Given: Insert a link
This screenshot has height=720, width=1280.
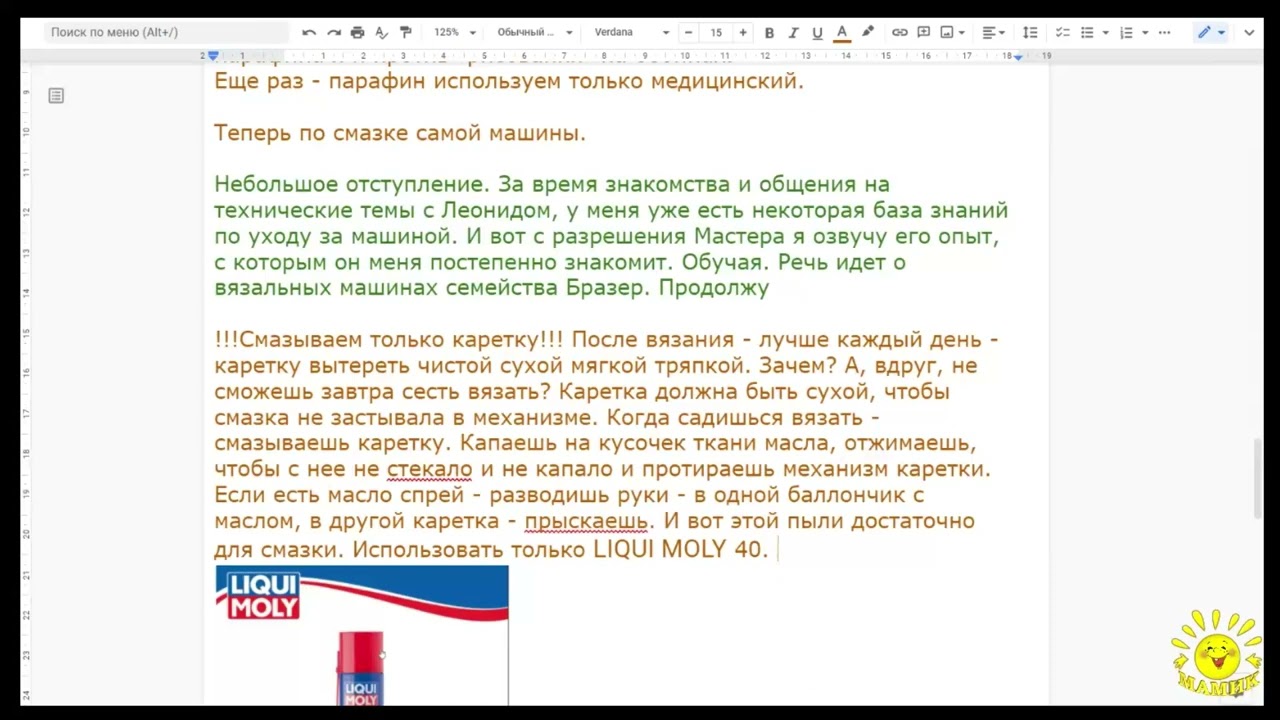Looking at the screenshot, I should 899,32.
